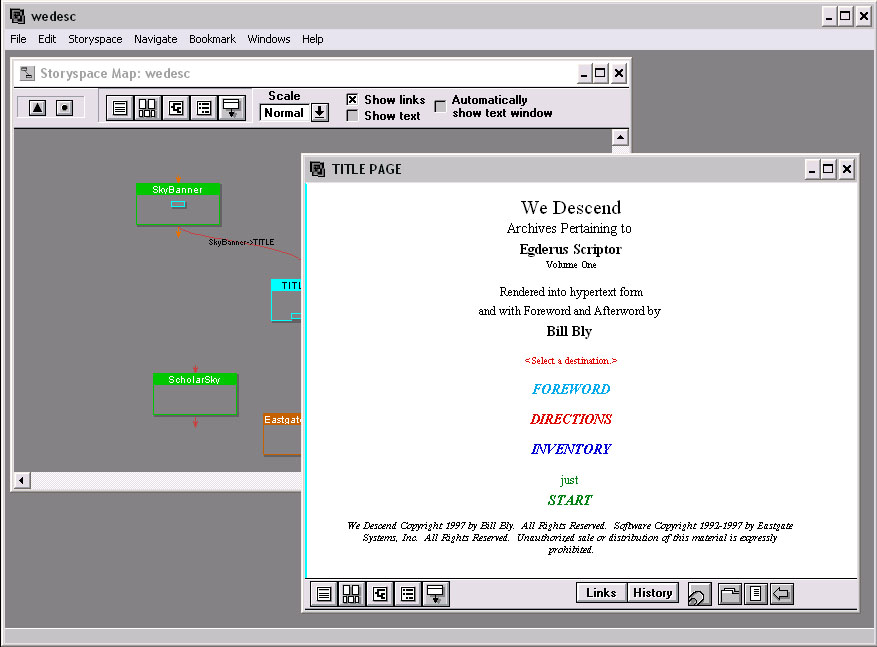The height and width of the screenshot is (647, 877).
Task: Click the page icon next to the folder icon
Action: (x=756, y=593)
